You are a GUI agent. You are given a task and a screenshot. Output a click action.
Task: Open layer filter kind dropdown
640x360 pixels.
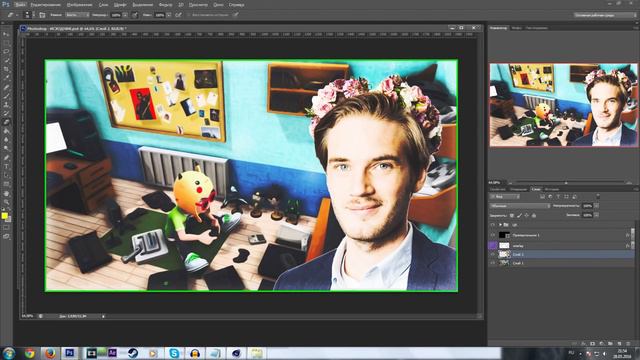pyautogui.click(x=505, y=197)
